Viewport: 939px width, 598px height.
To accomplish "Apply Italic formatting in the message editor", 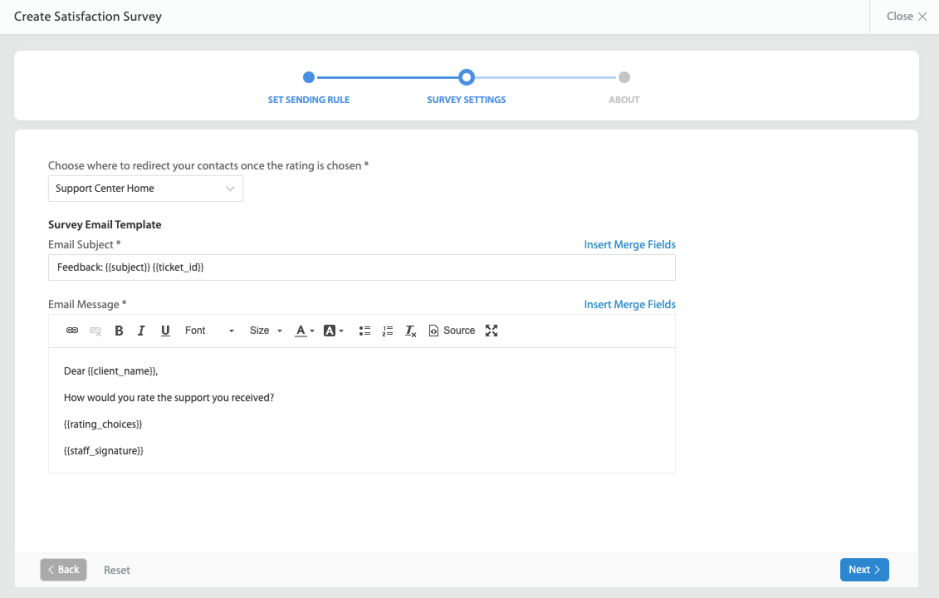I will click(141, 330).
